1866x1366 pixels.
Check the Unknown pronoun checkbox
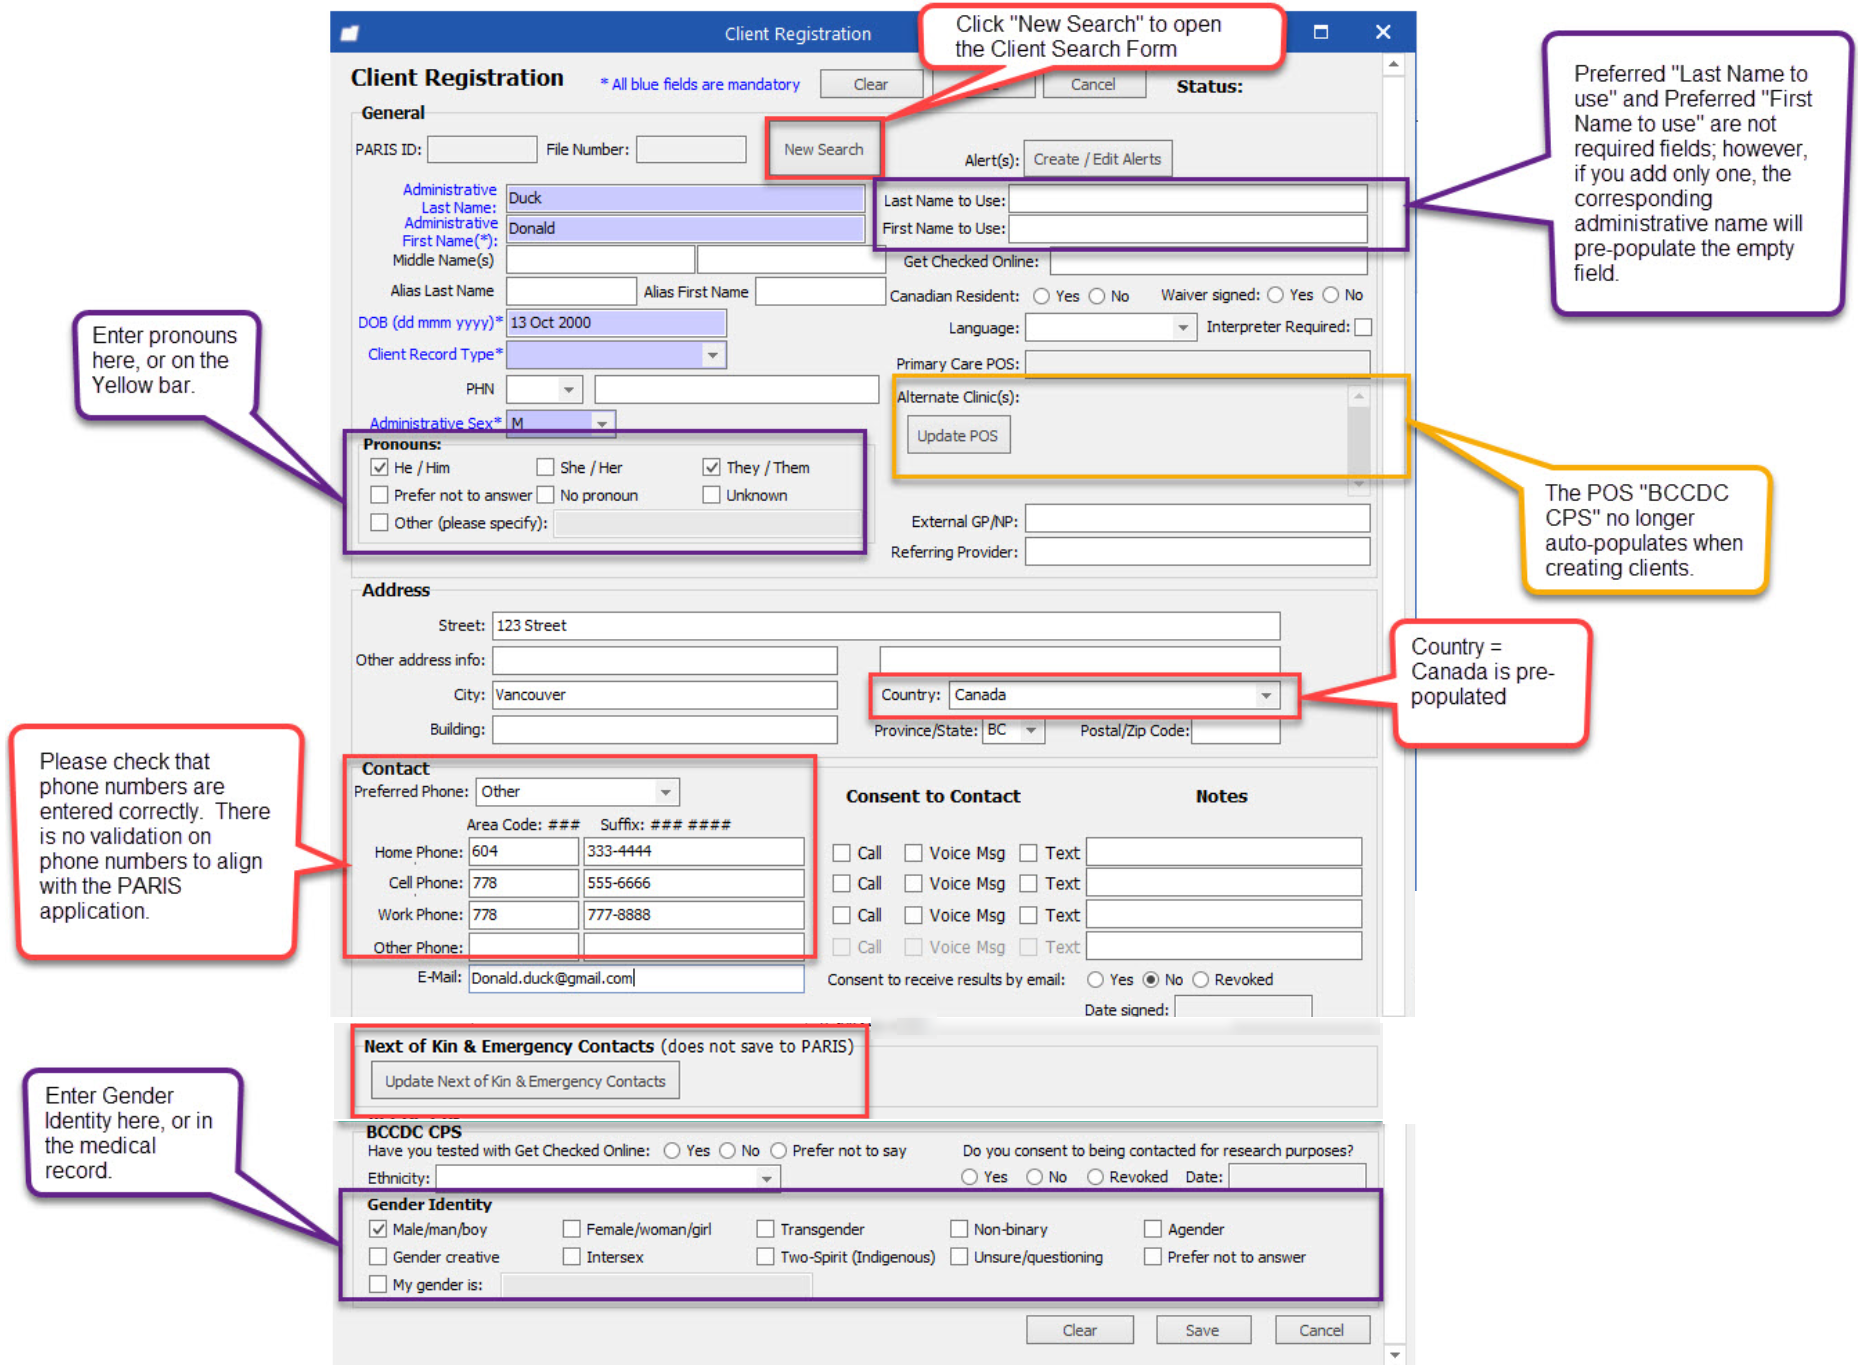coord(711,495)
